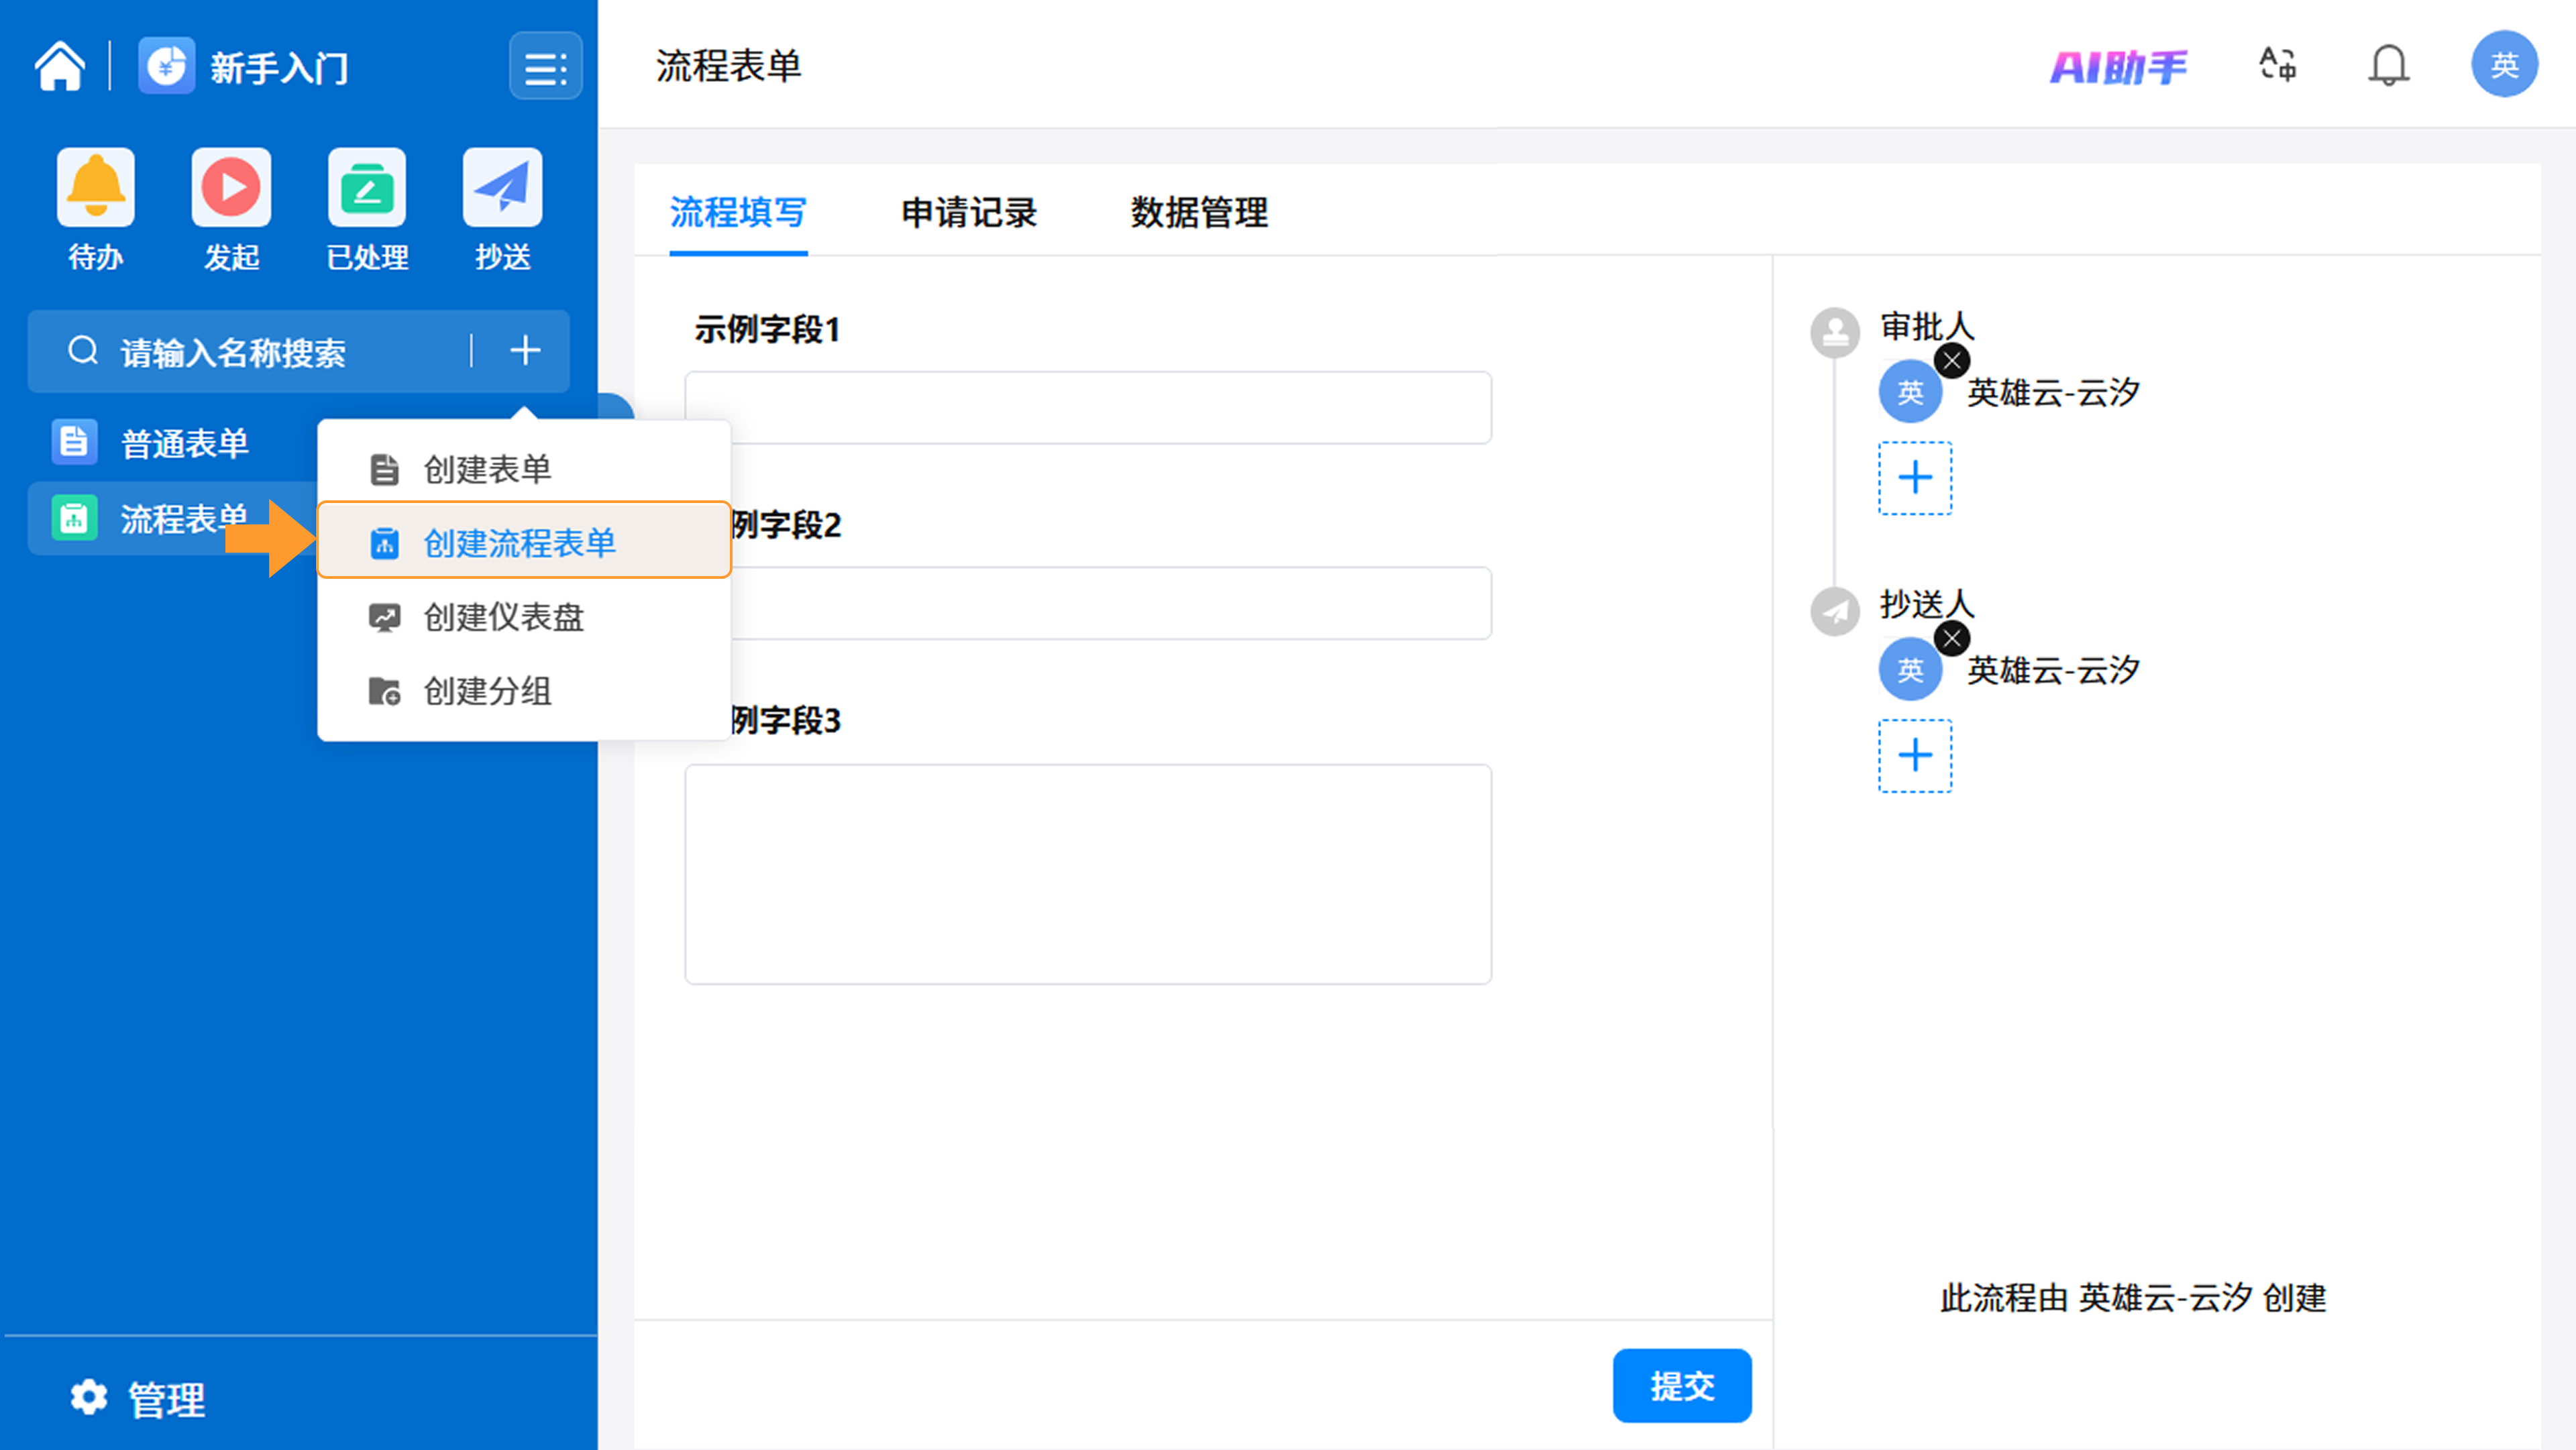Switch to 数据管理 tab
The height and width of the screenshot is (1450, 2576).
point(1199,213)
